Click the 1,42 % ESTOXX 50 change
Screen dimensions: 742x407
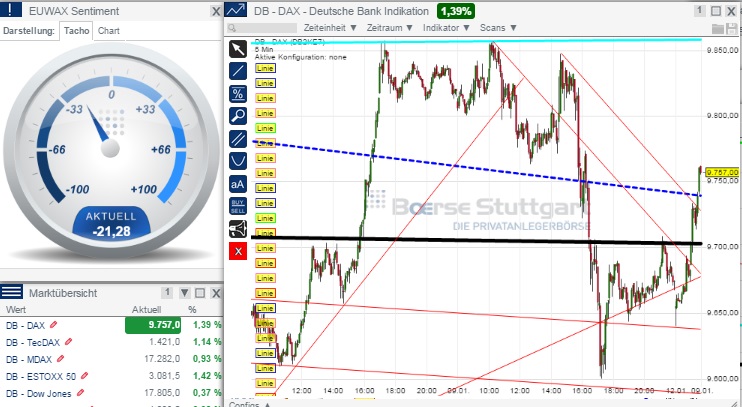point(207,376)
